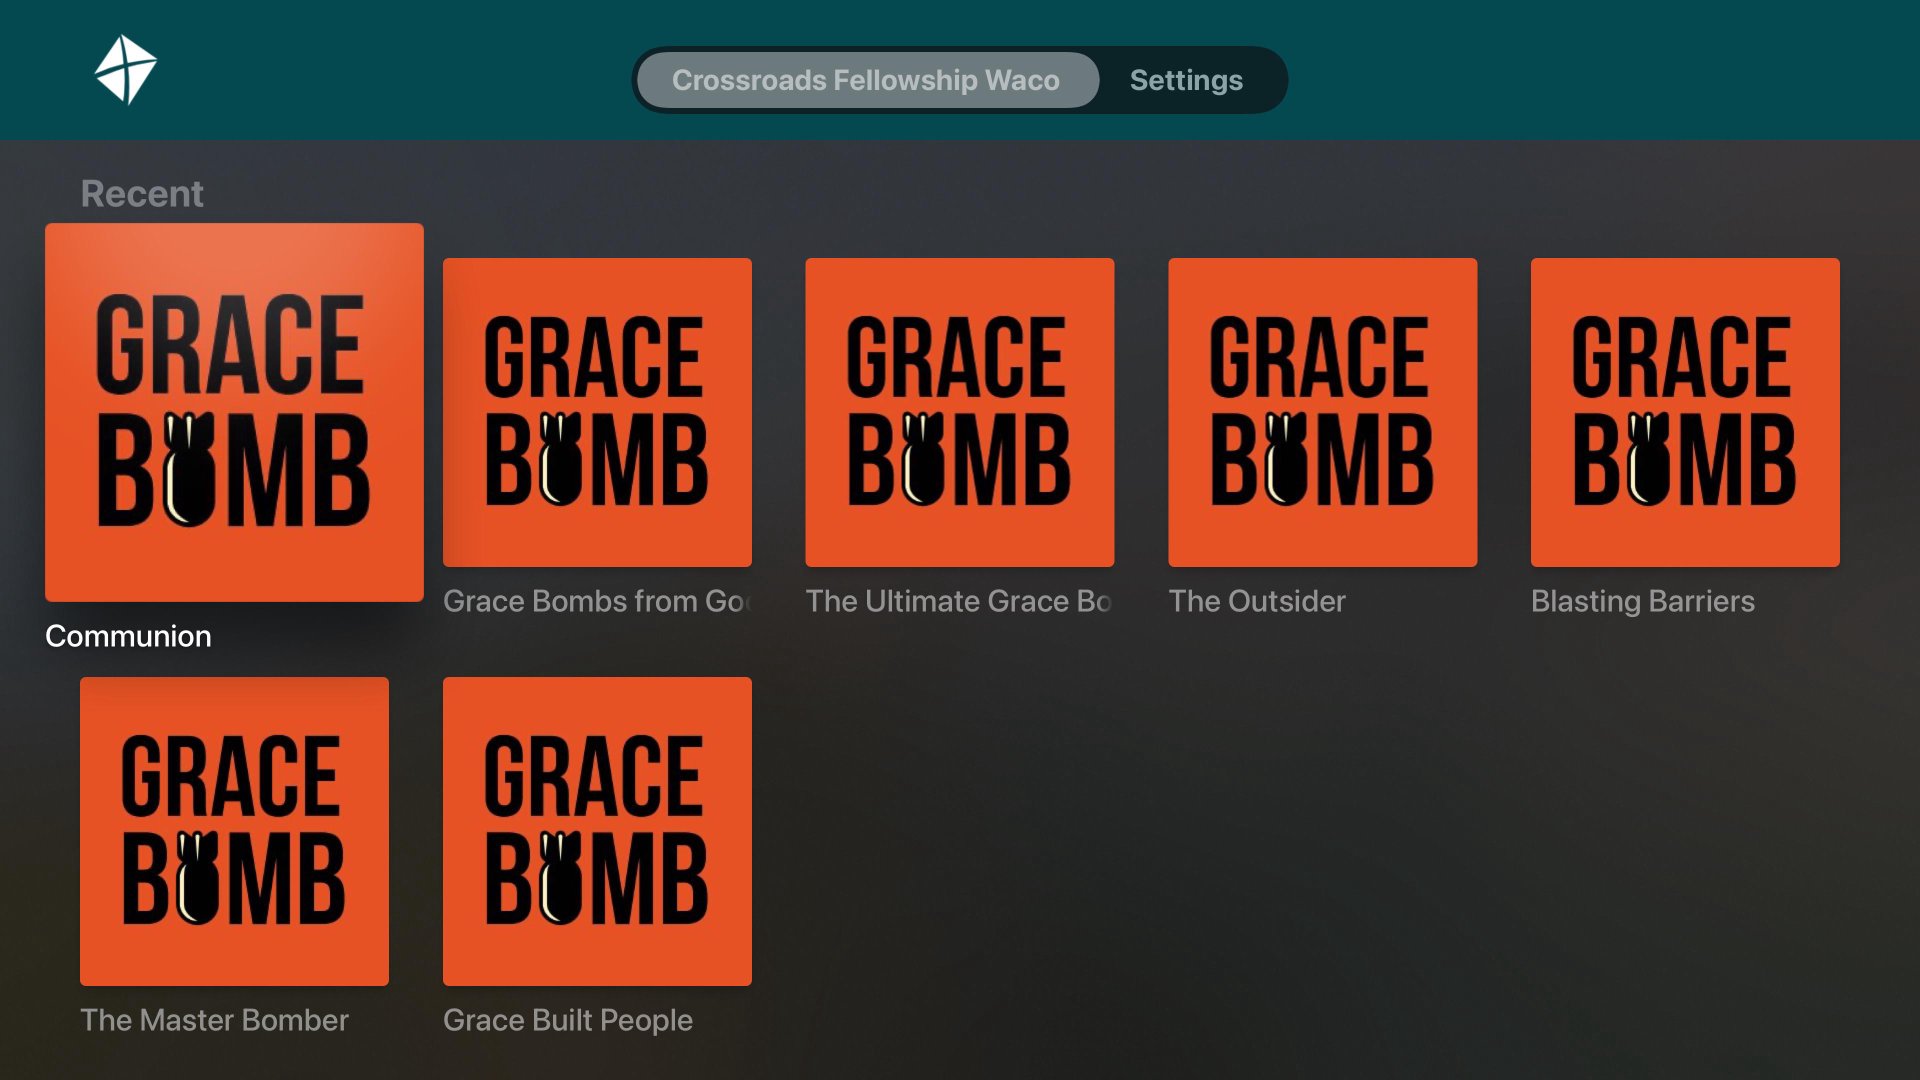Screen dimensions: 1920x1080
Task: Open The Ultimate Grace Bomb artwork
Action: [x=960, y=412]
